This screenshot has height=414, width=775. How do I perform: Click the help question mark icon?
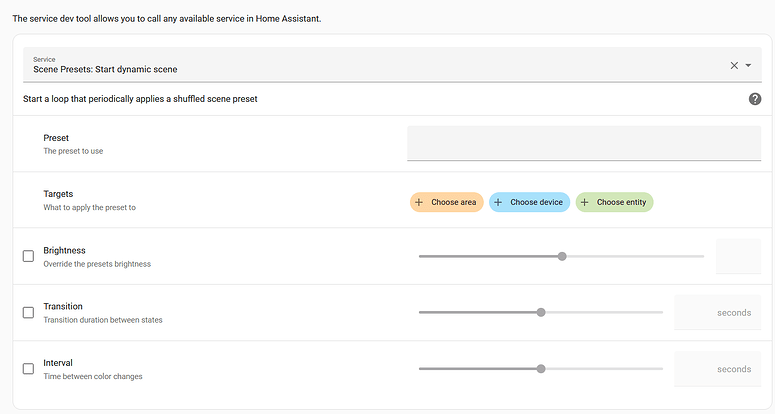tap(755, 99)
